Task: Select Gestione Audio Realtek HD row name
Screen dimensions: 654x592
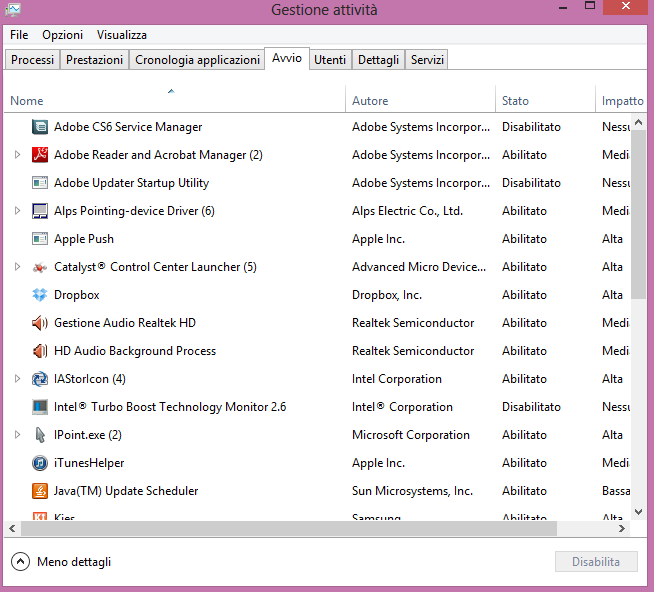Action: (125, 323)
